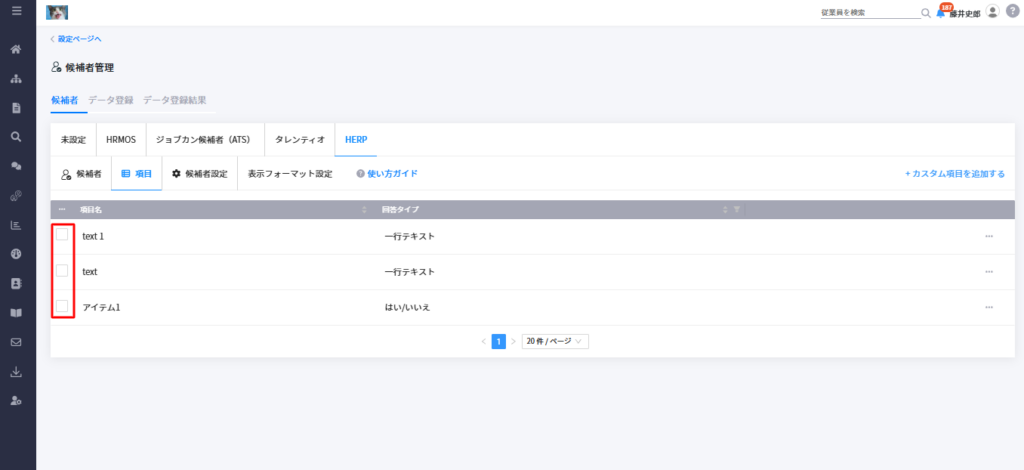Viewport: 1024px width, 470px height.
Task: Select the タレンティオ tab
Action: pos(300,140)
